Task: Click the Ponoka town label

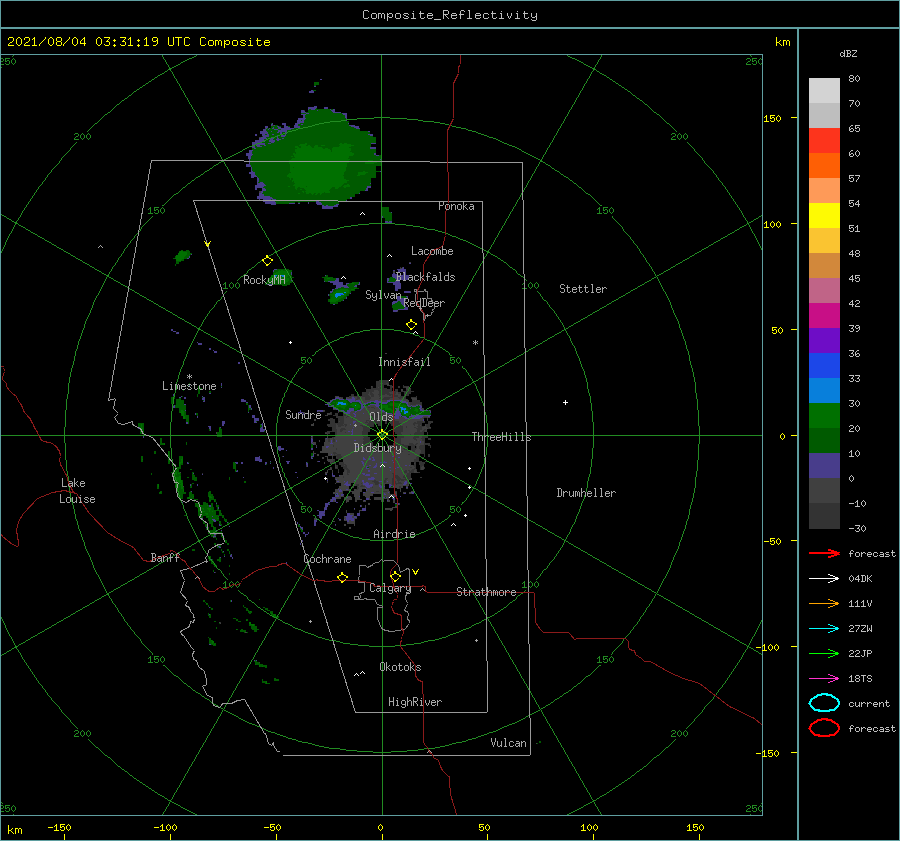Action: point(456,206)
